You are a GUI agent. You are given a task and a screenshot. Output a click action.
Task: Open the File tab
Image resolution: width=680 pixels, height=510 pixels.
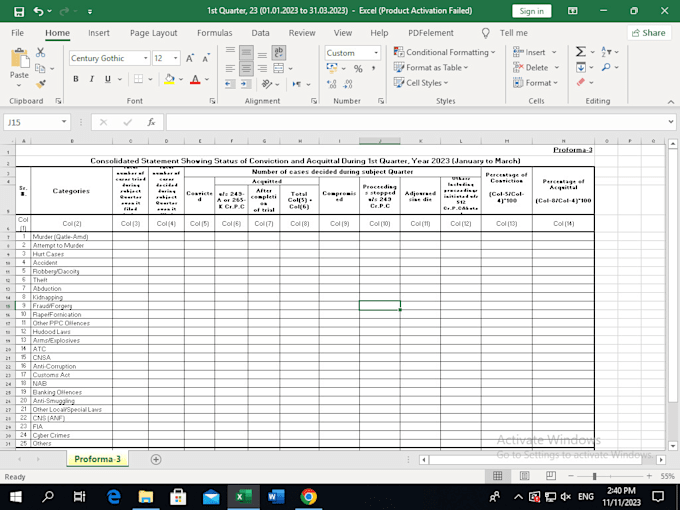pos(17,33)
